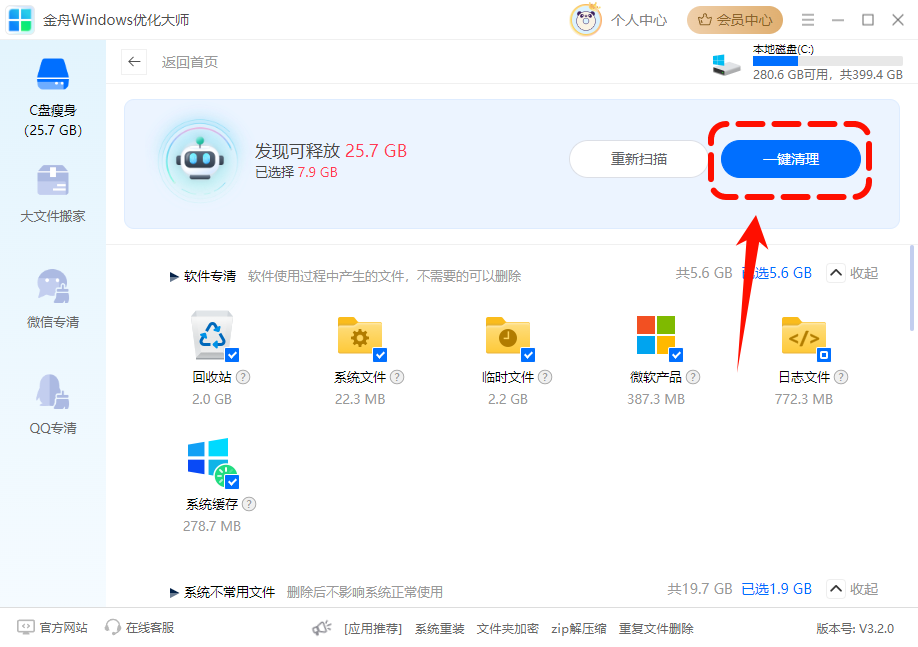This screenshot has height=647, width=918.
Task: Open the C盘瘦身 sidebar icon
Action: click(53, 74)
